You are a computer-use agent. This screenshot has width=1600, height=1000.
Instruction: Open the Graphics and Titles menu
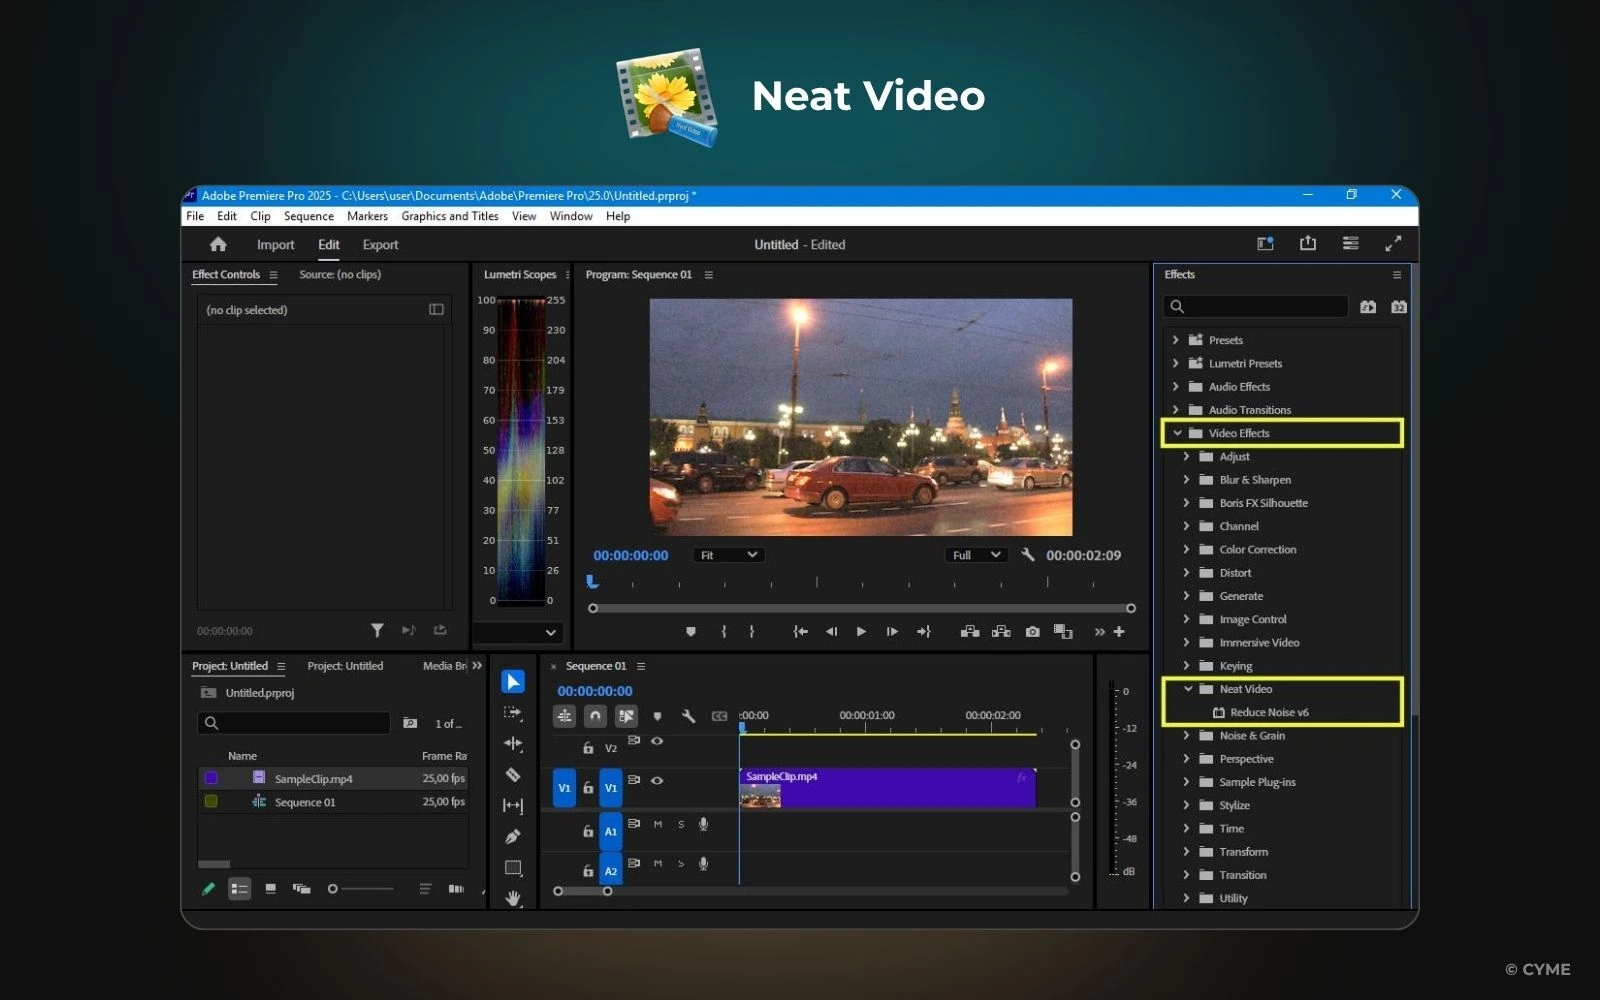pyautogui.click(x=450, y=216)
